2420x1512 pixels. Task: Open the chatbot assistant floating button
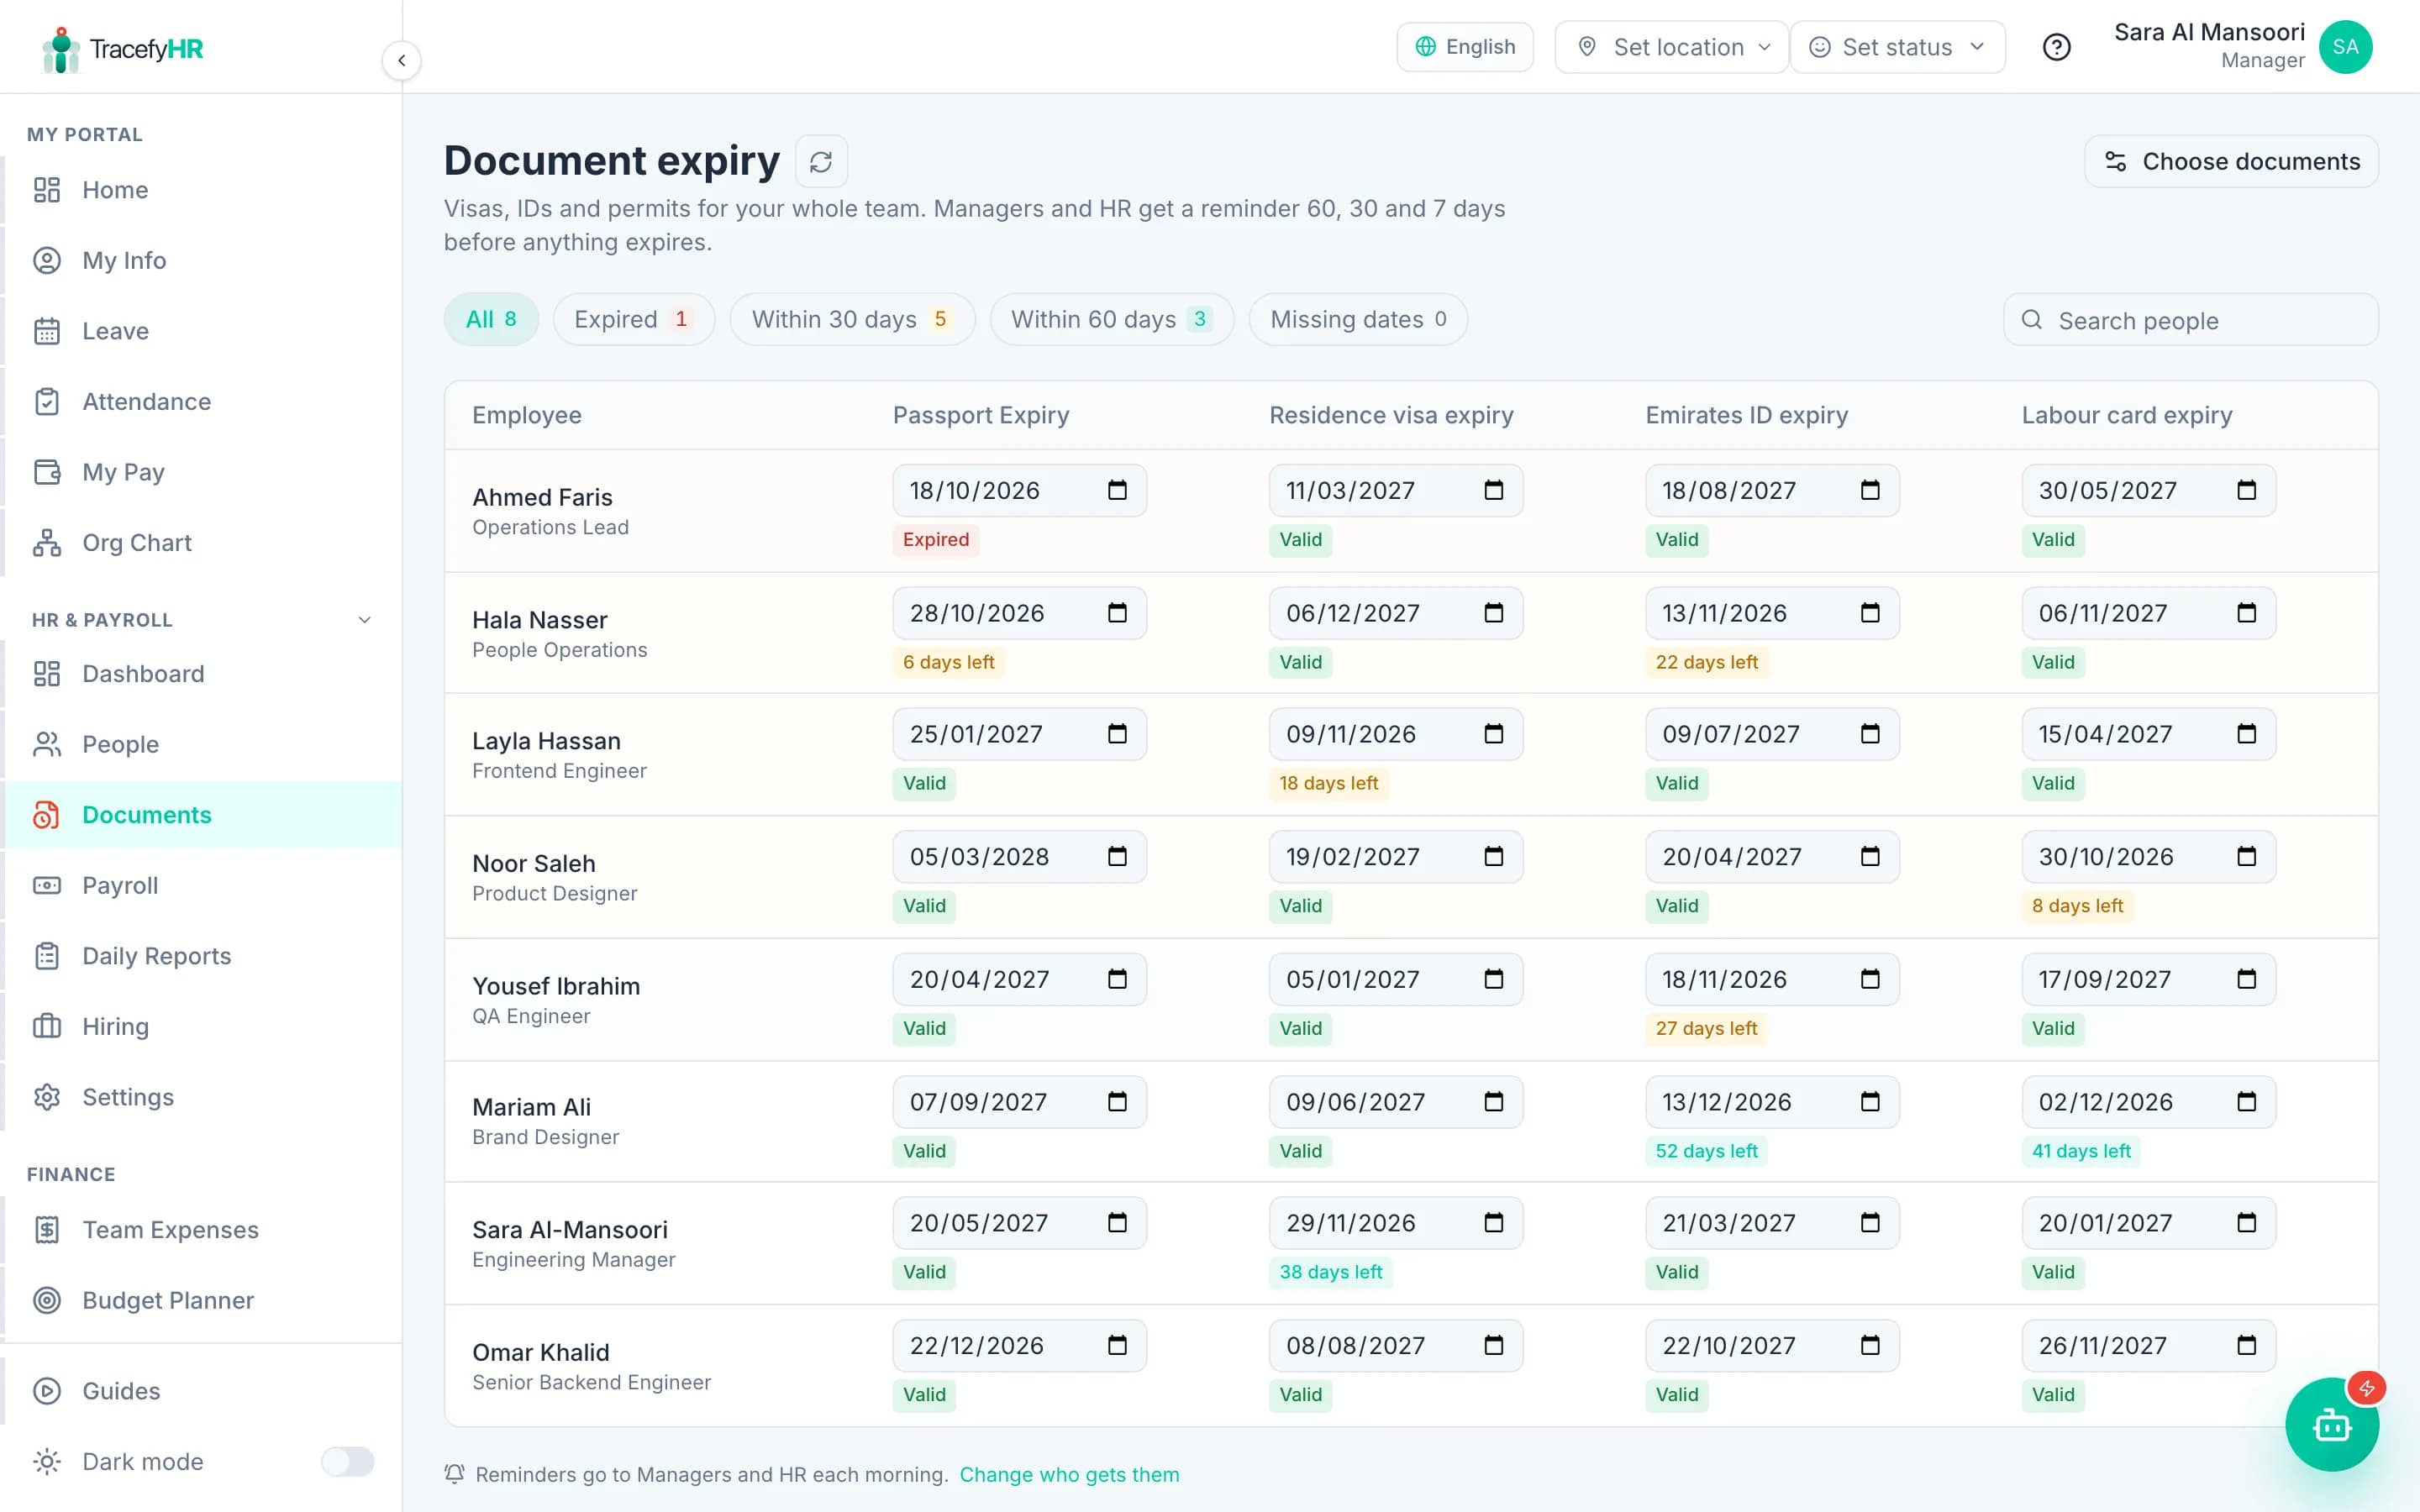point(2332,1424)
